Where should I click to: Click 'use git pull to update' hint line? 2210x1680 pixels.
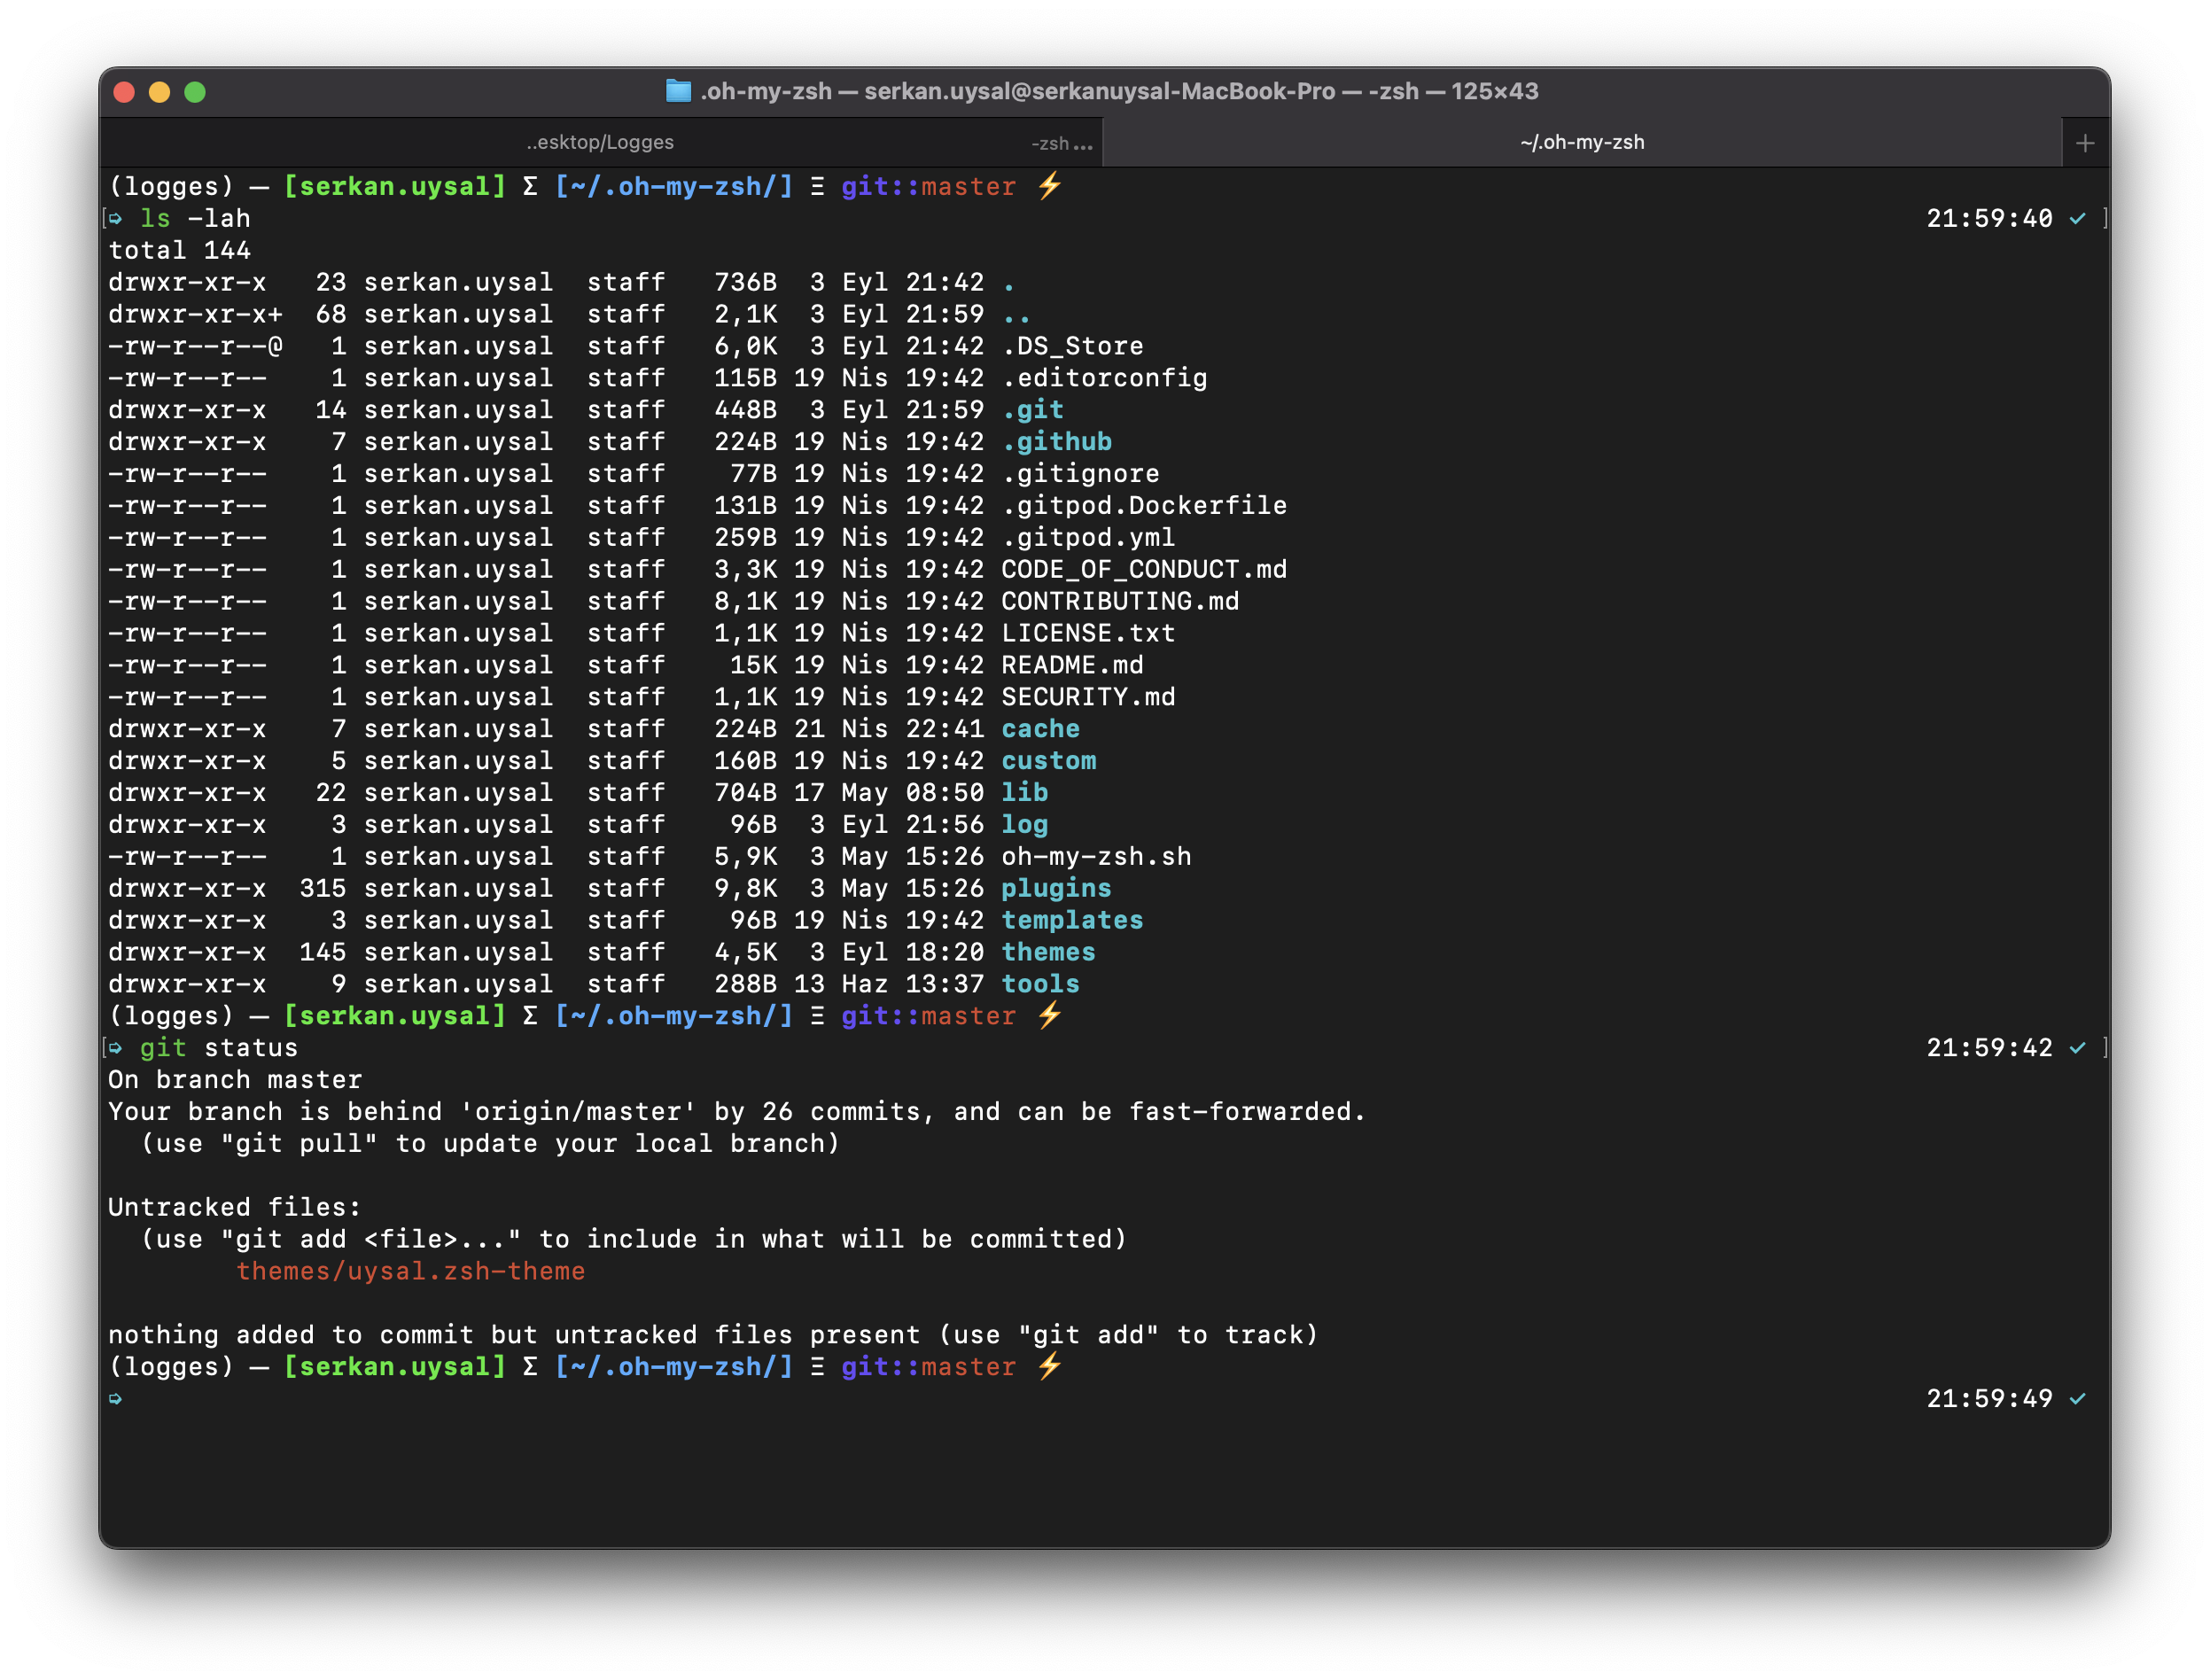coord(490,1144)
